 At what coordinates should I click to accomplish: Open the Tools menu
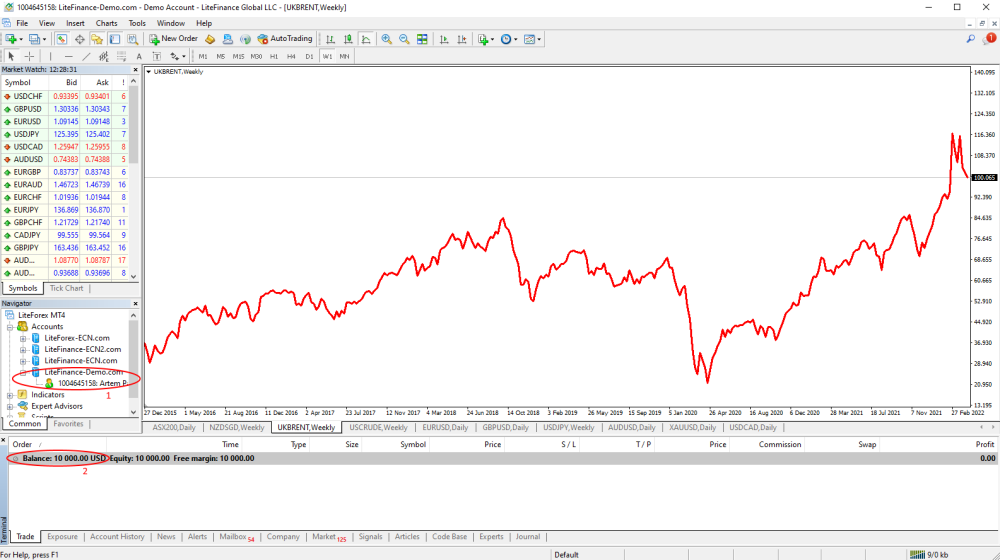[137, 23]
